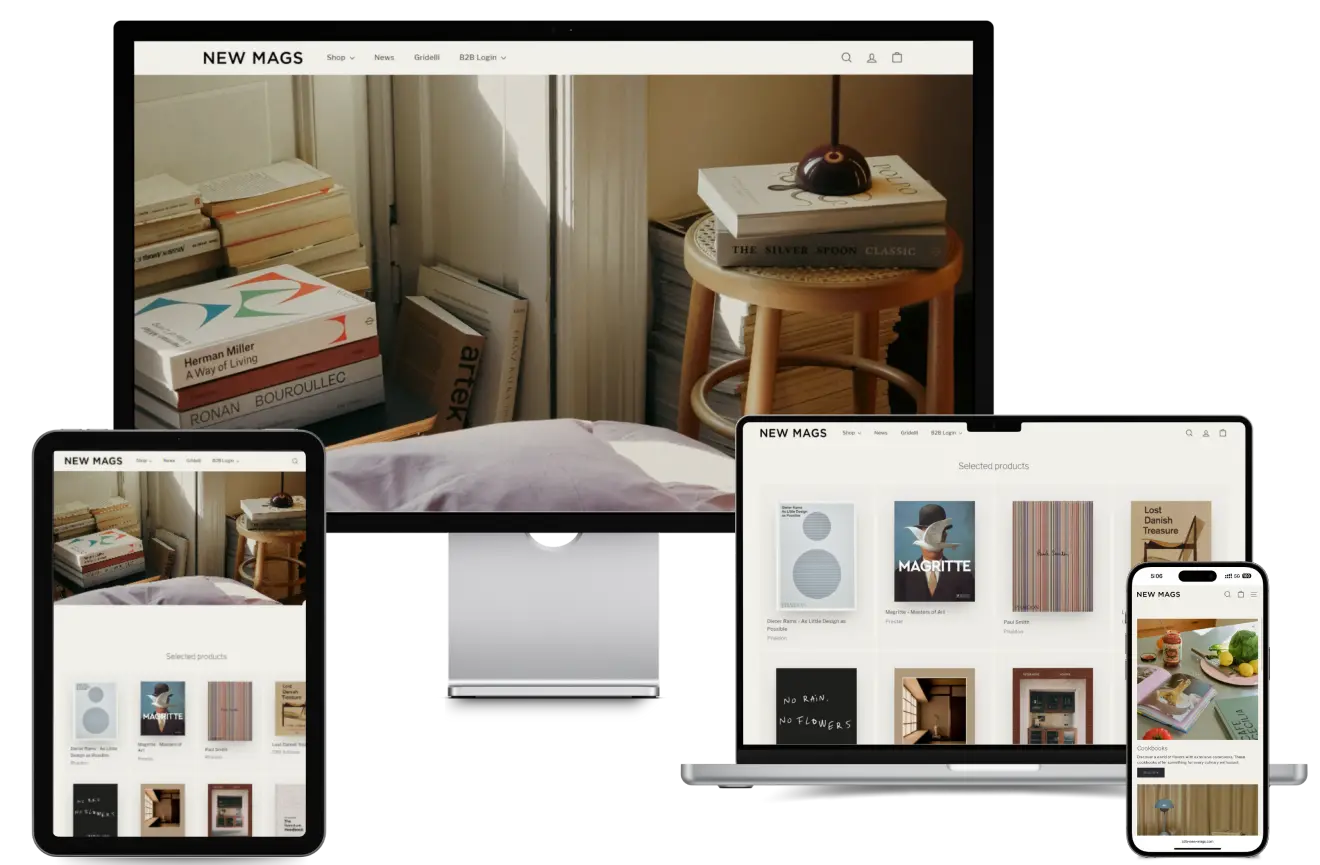The image size is (1320, 865).
Task: Expand the B2B Login dropdown on the desktop monitor
Action: (x=483, y=58)
